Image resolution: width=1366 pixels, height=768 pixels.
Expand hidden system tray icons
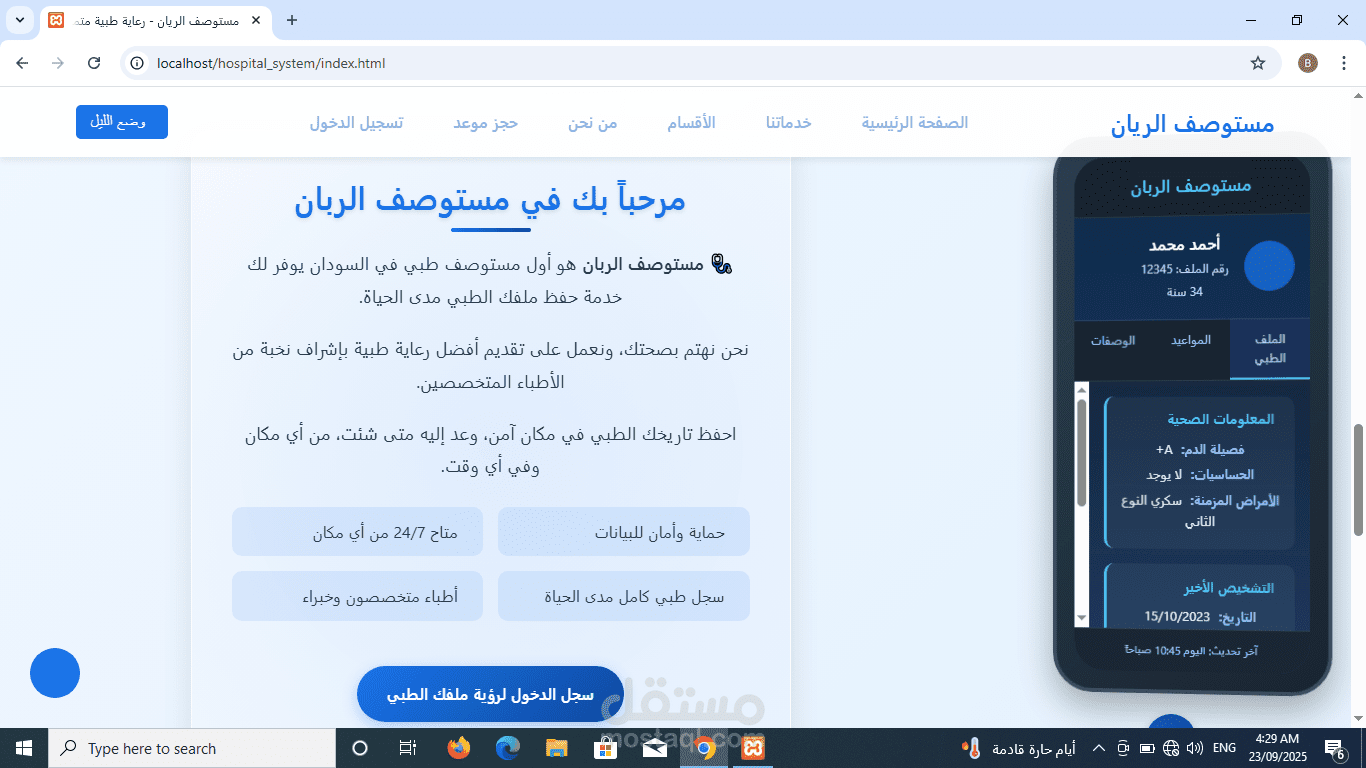[1097, 747]
